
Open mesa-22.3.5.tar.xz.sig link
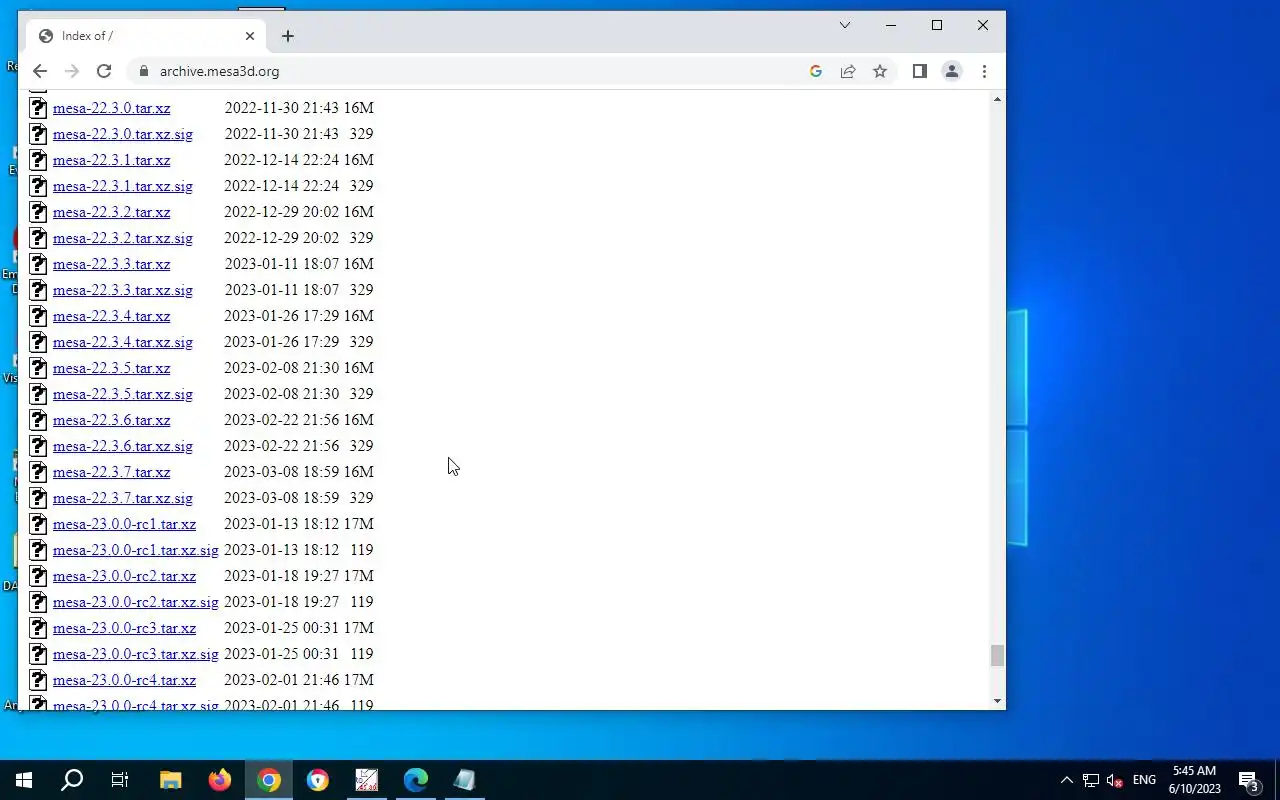click(x=122, y=394)
